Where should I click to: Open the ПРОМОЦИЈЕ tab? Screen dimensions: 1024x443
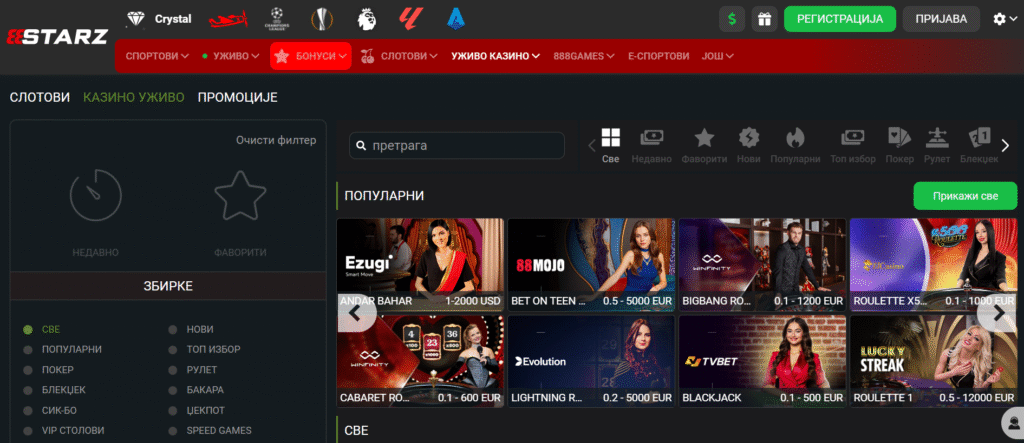[237, 97]
